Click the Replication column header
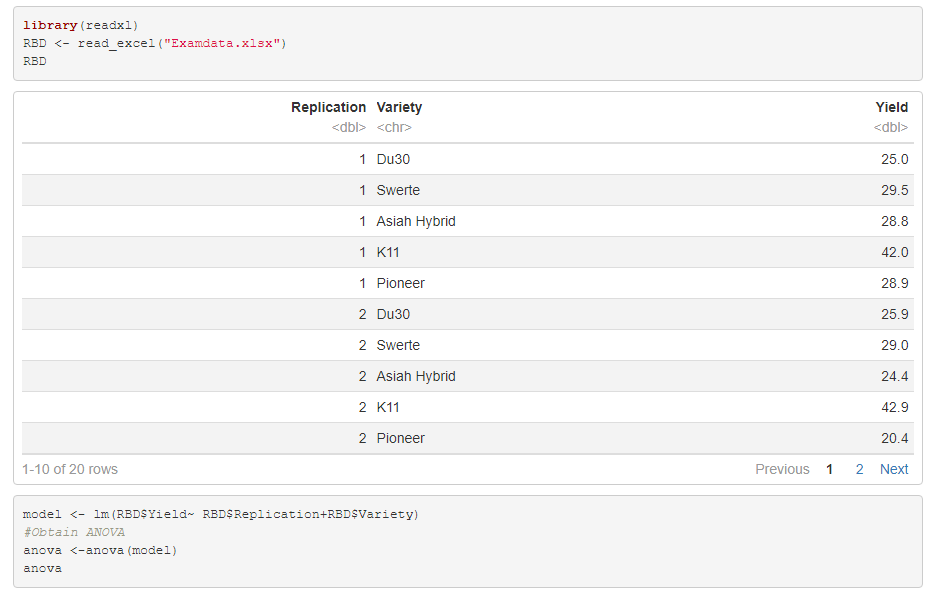The height and width of the screenshot is (591, 932). (x=329, y=107)
